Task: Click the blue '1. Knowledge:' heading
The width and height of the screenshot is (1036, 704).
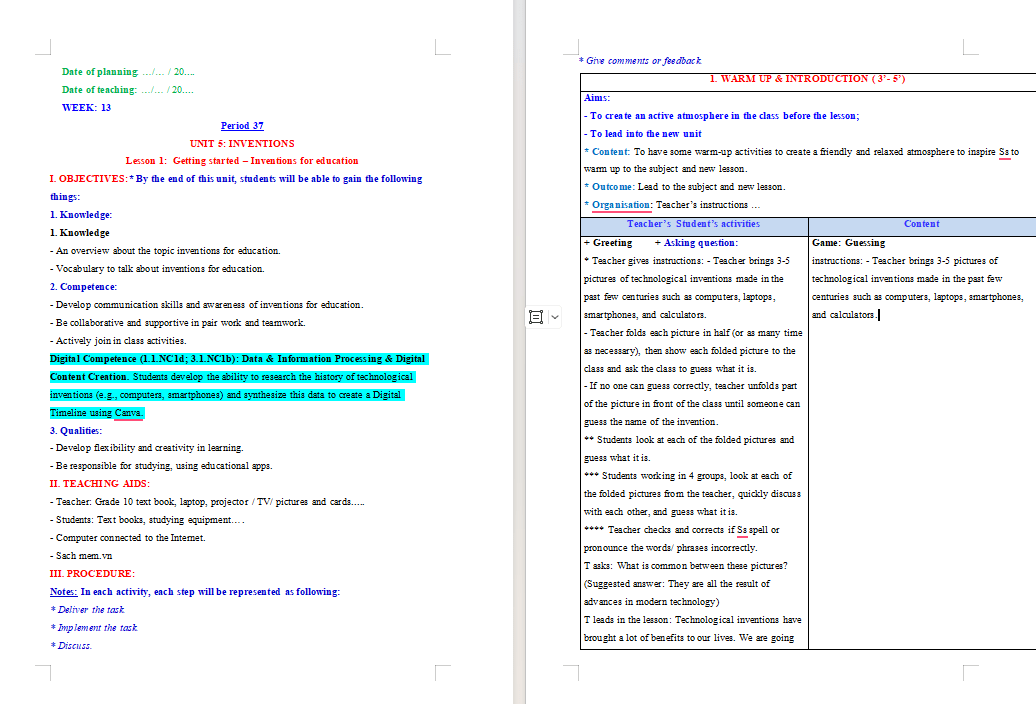Action: (x=81, y=215)
